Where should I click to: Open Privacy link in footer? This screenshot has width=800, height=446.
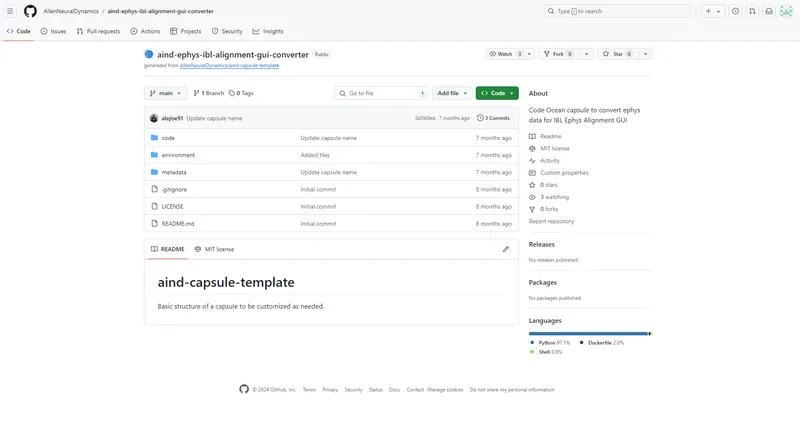[x=330, y=389]
